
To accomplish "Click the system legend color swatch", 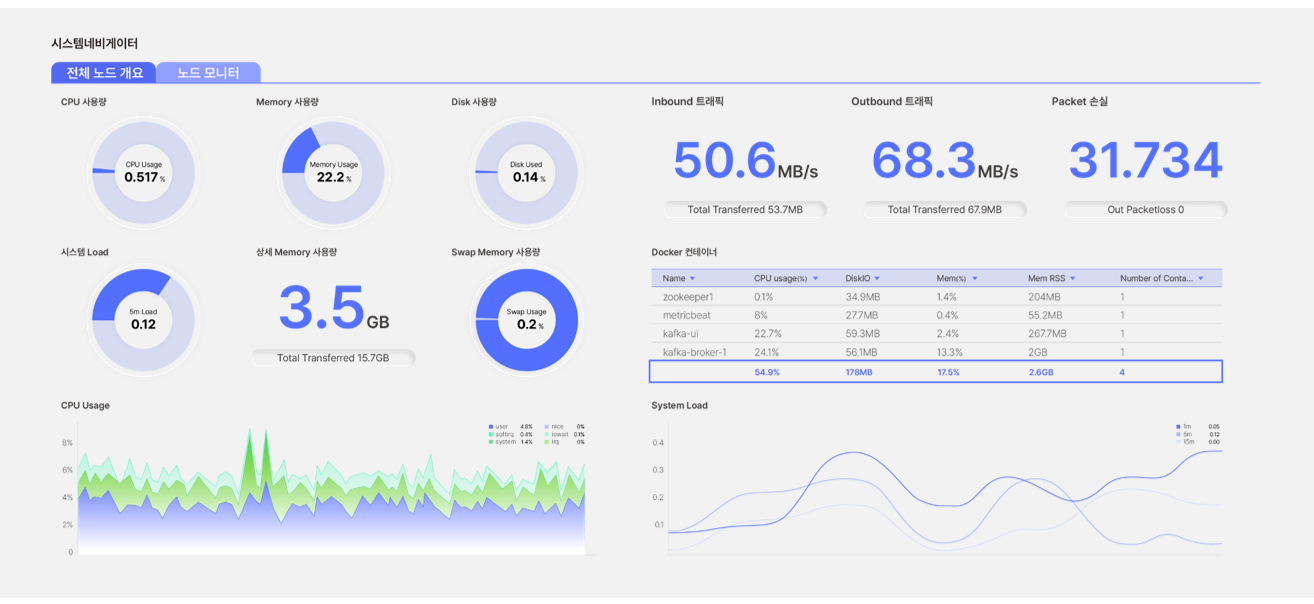I will click(491, 442).
